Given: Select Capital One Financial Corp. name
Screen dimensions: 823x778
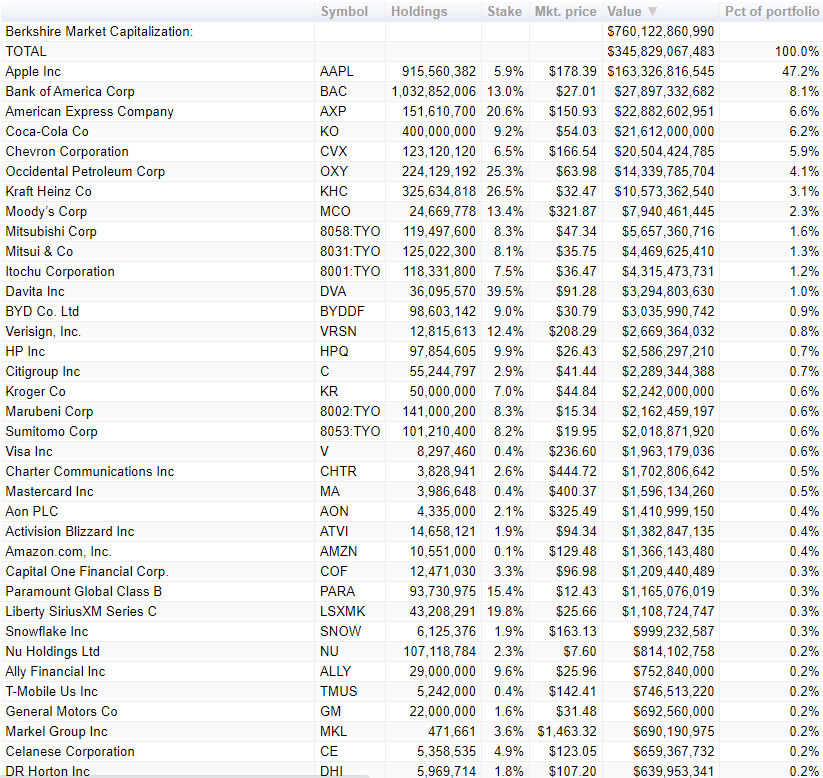Looking at the screenshot, I should click(87, 571).
